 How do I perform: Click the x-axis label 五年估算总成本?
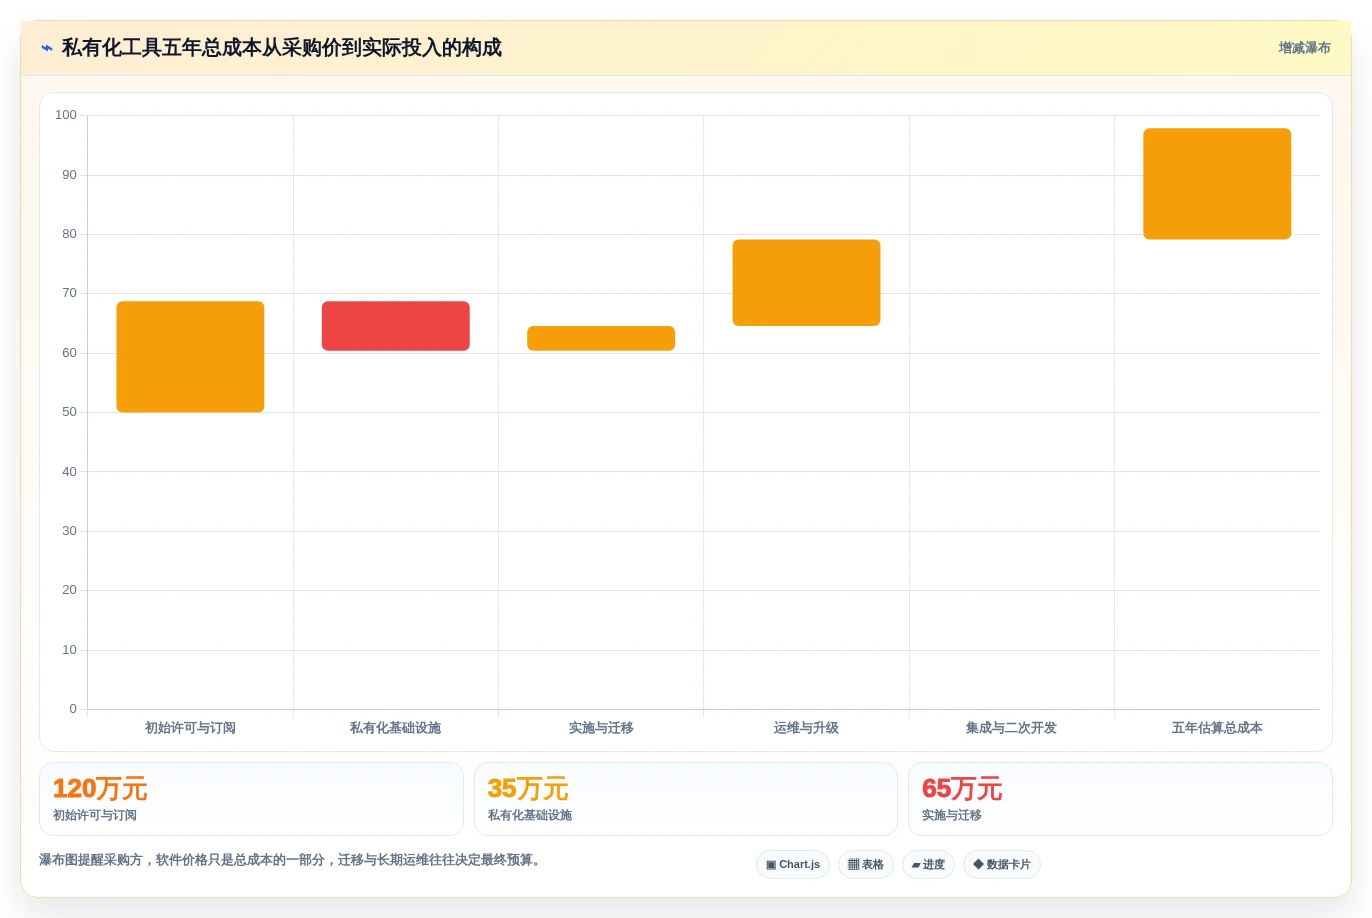point(1217,728)
